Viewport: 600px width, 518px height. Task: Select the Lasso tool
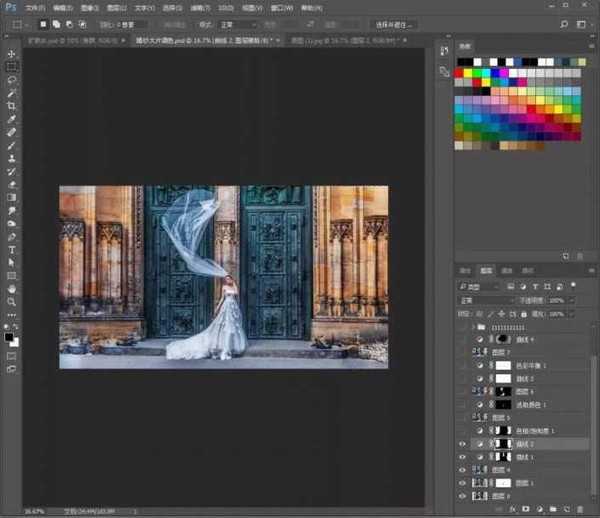[12, 80]
